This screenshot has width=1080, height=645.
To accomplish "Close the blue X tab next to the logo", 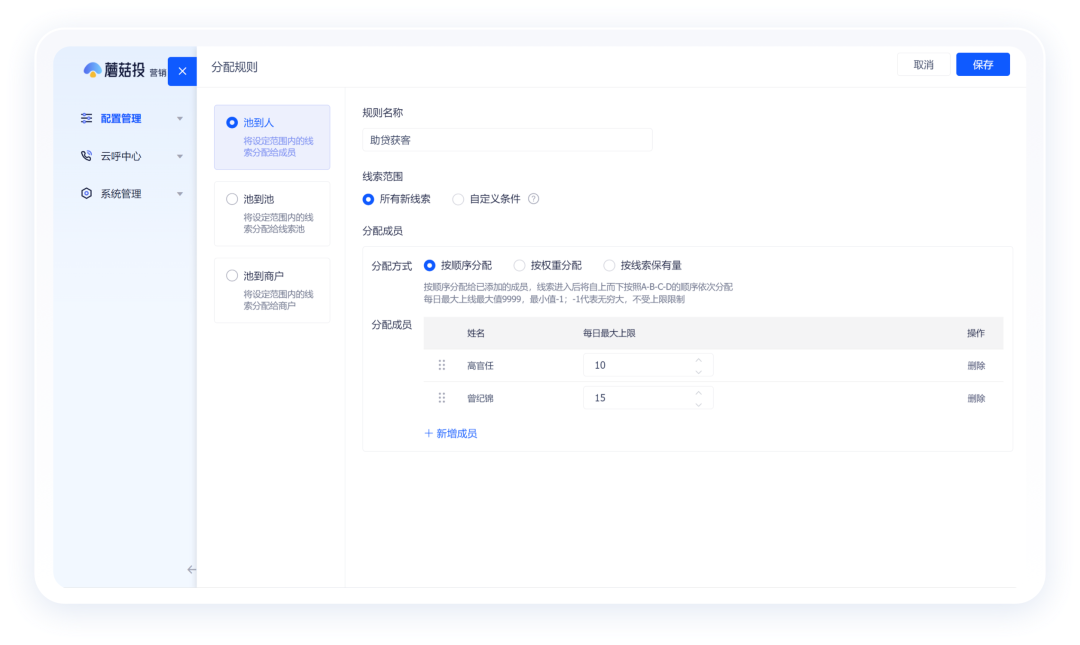I will coord(181,70).
